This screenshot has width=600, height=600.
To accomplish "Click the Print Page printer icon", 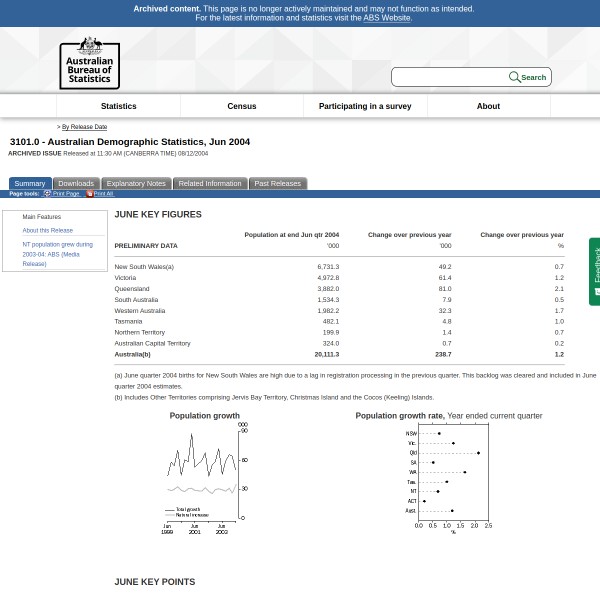I will (47, 194).
